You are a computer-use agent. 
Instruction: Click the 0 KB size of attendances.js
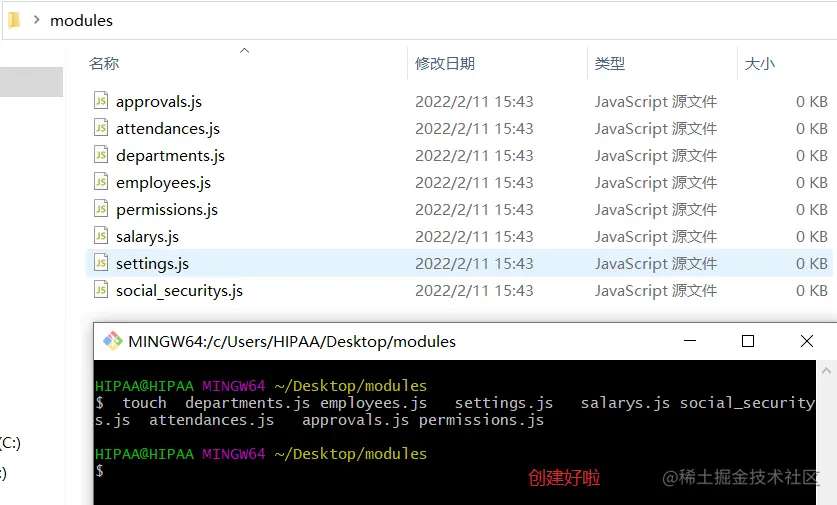point(811,129)
